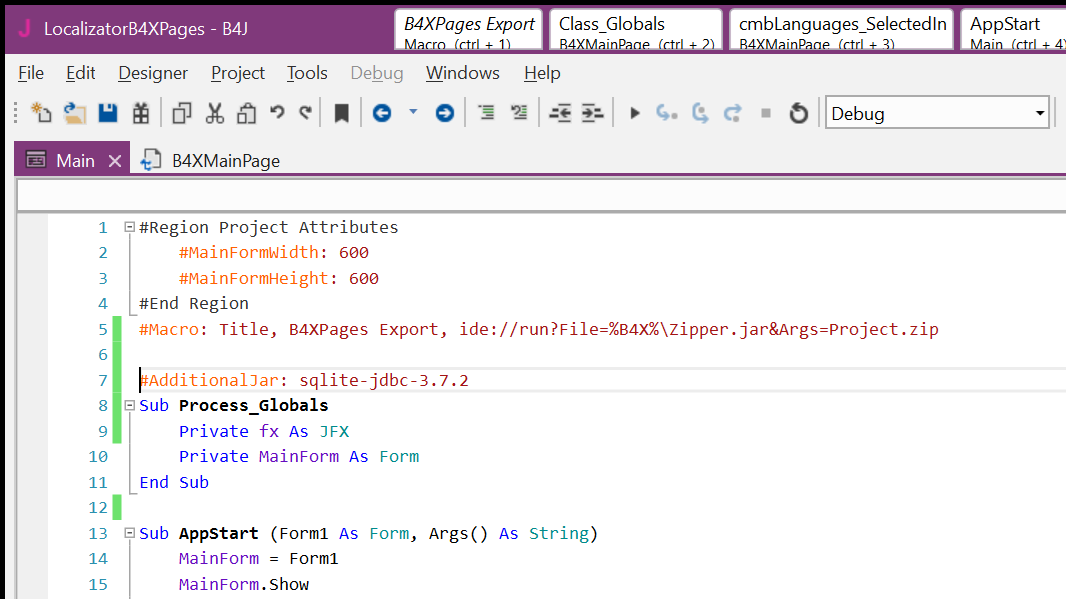Toggle bookmark with the bookmark icon
Image resolution: width=1066 pixels, height=599 pixels.
[341, 113]
